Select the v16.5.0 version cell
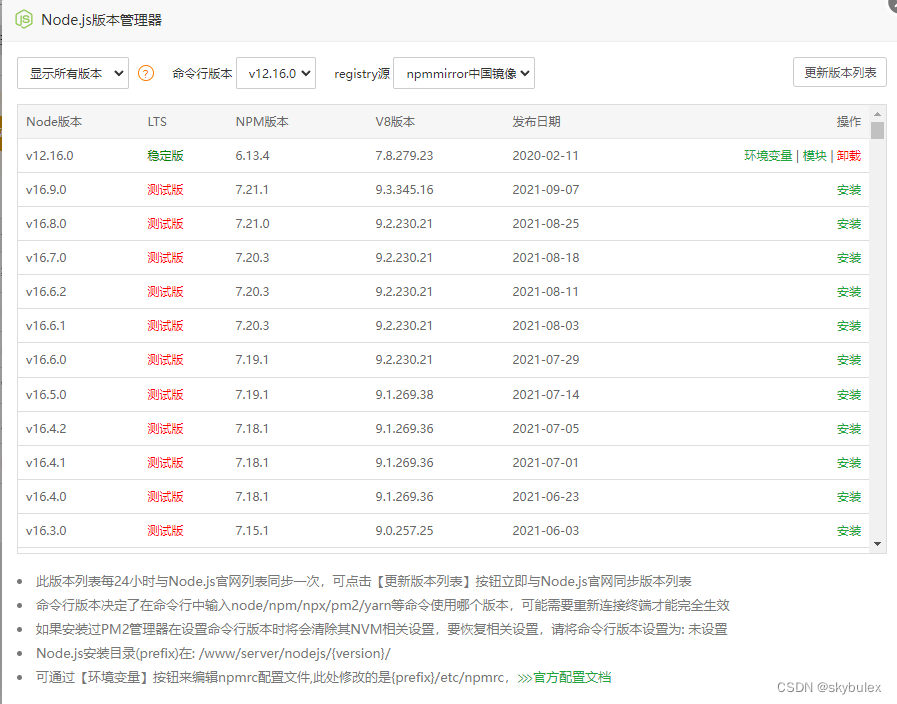897x704 pixels. [46, 395]
